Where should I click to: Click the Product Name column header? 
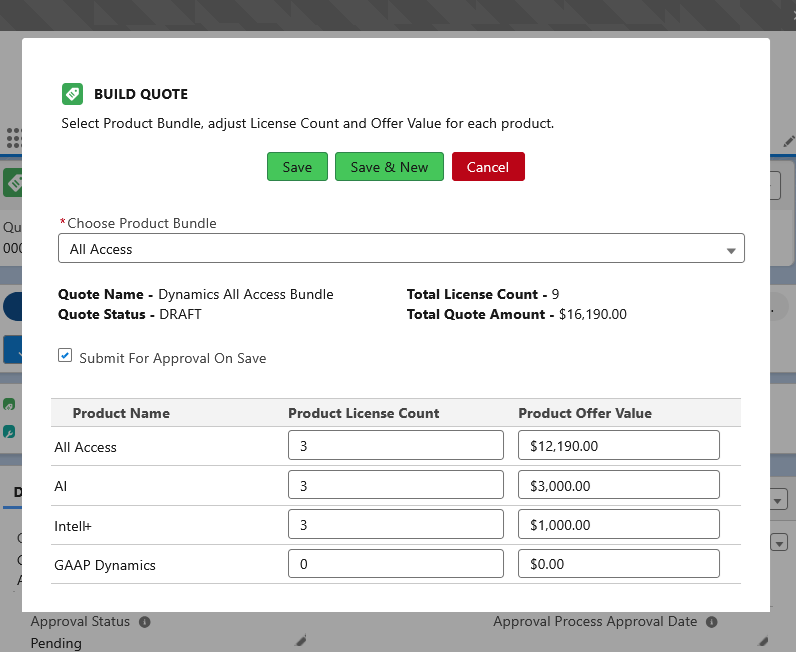pos(121,413)
